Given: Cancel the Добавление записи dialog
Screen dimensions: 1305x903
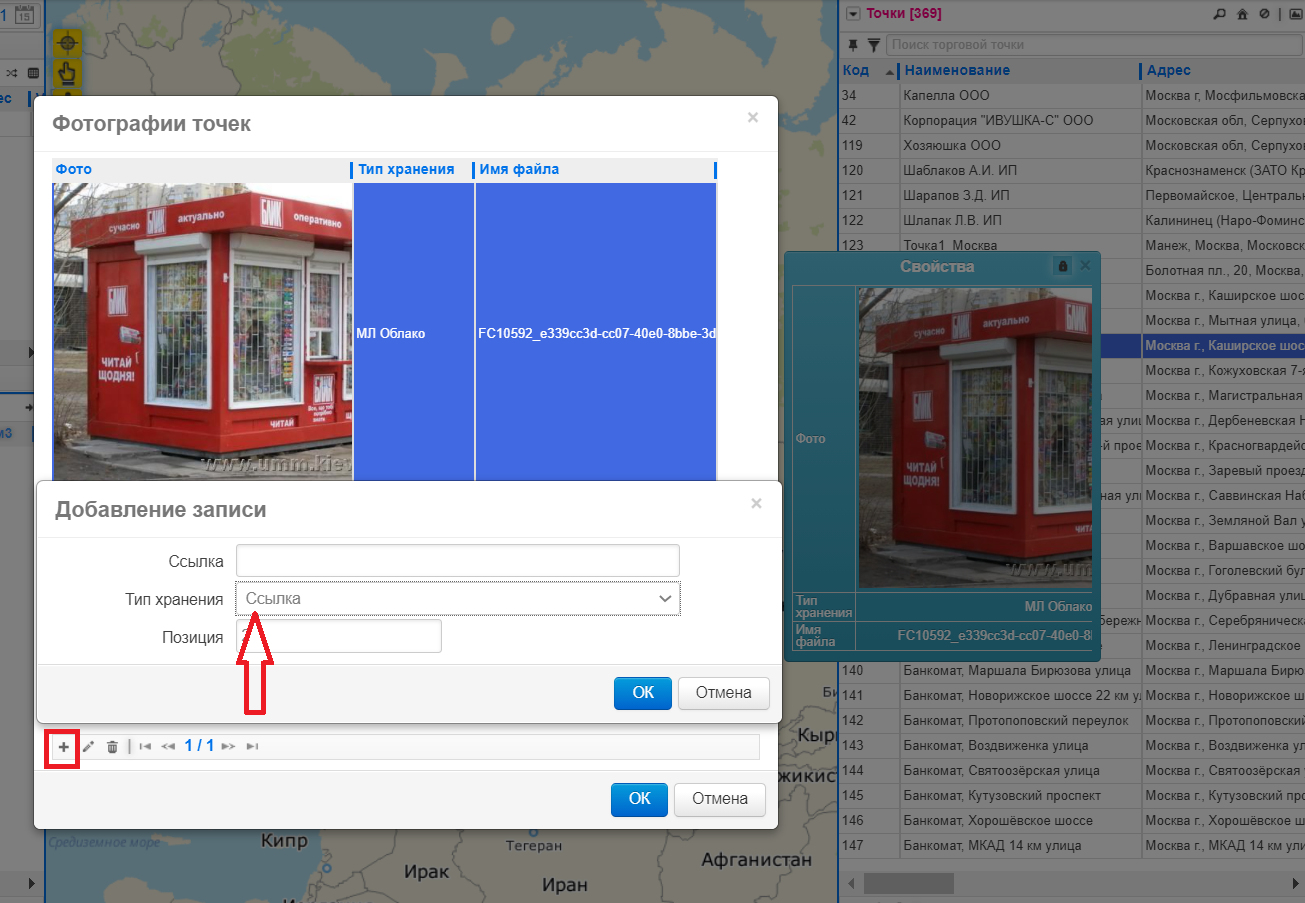Looking at the screenshot, I should (x=723, y=692).
